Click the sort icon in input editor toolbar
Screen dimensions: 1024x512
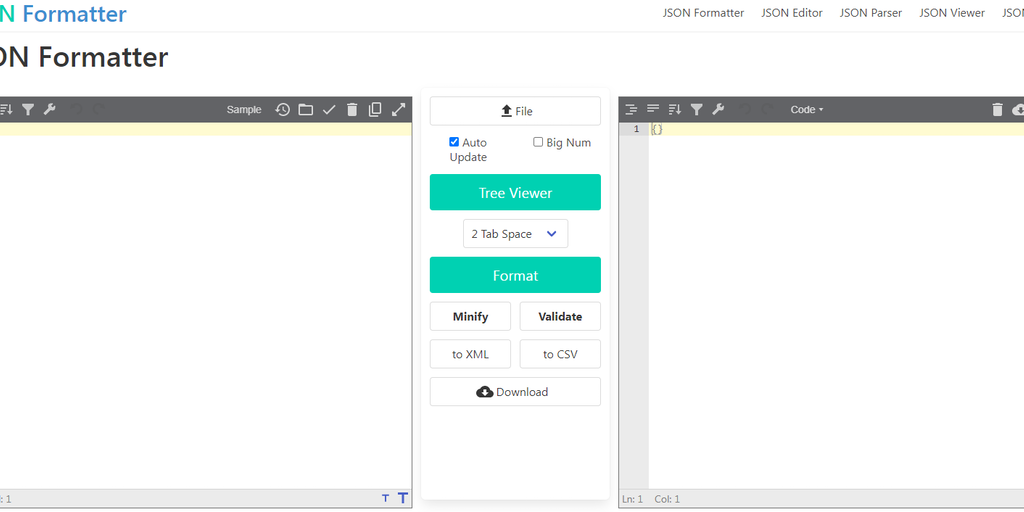tap(6, 110)
